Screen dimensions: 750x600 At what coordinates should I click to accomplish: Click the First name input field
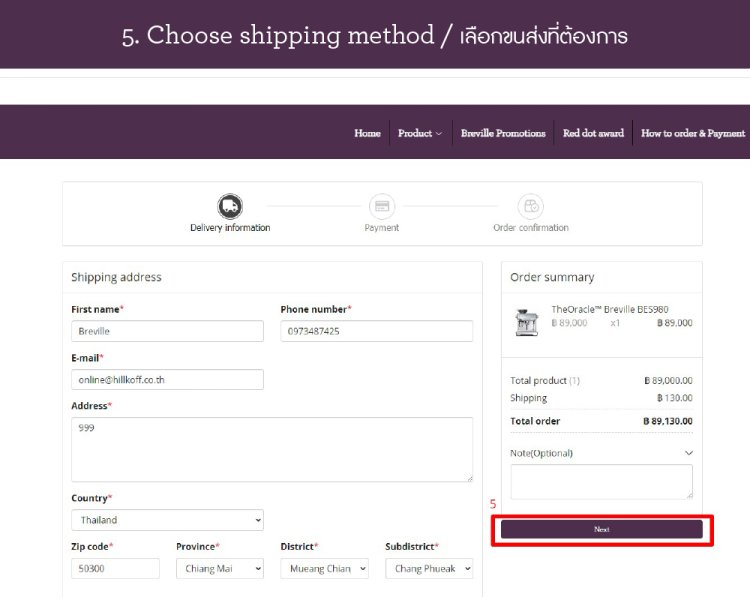(x=167, y=331)
